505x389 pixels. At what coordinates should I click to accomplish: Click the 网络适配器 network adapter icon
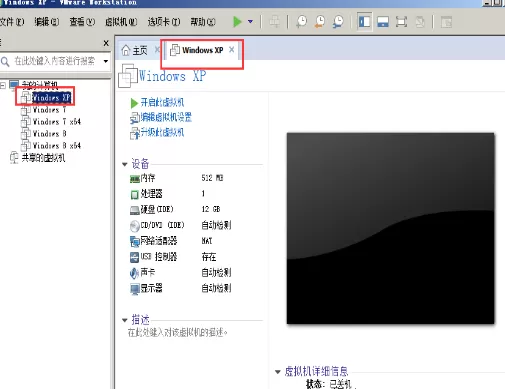135,241
